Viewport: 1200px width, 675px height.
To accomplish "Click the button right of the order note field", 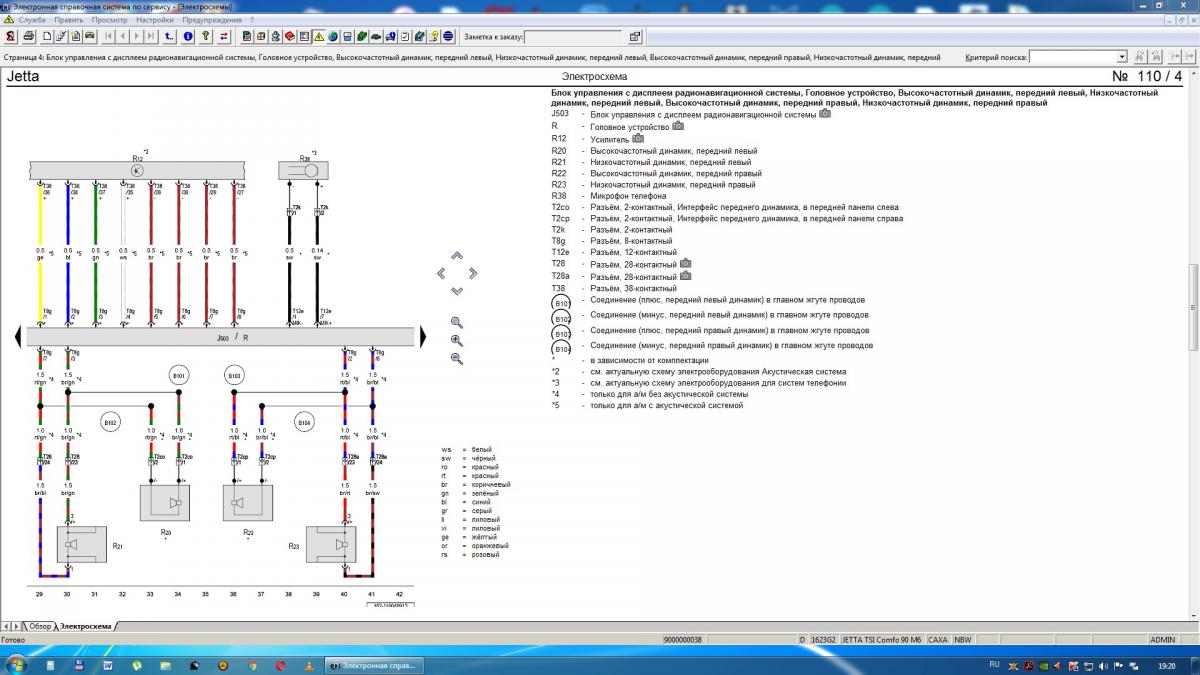I will [635, 37].
